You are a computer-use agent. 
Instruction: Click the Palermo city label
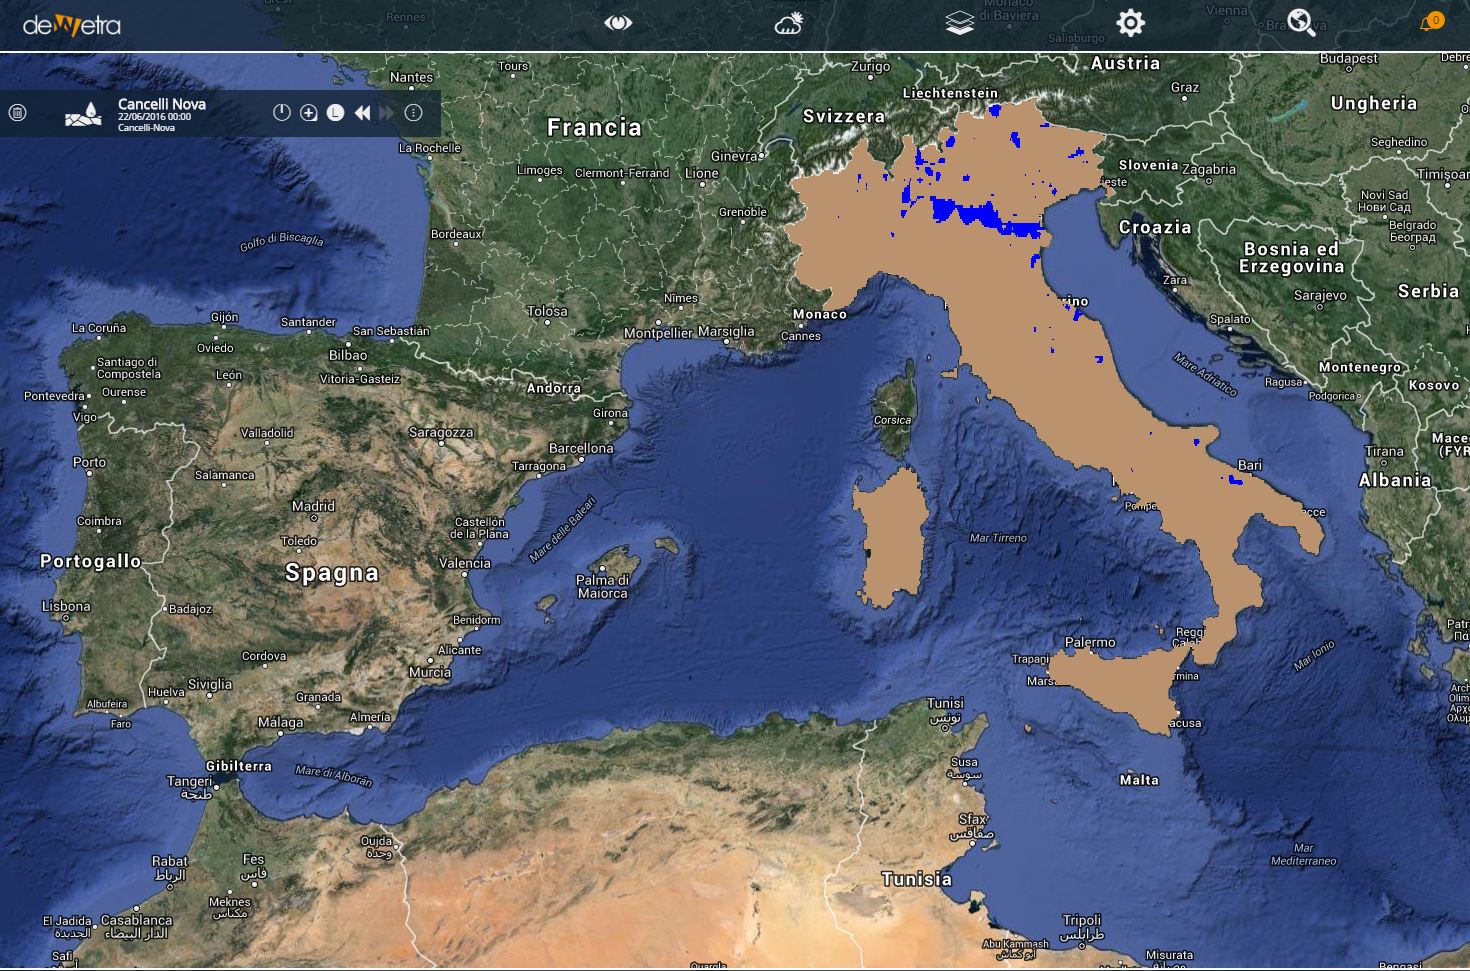coord(1090,642)
